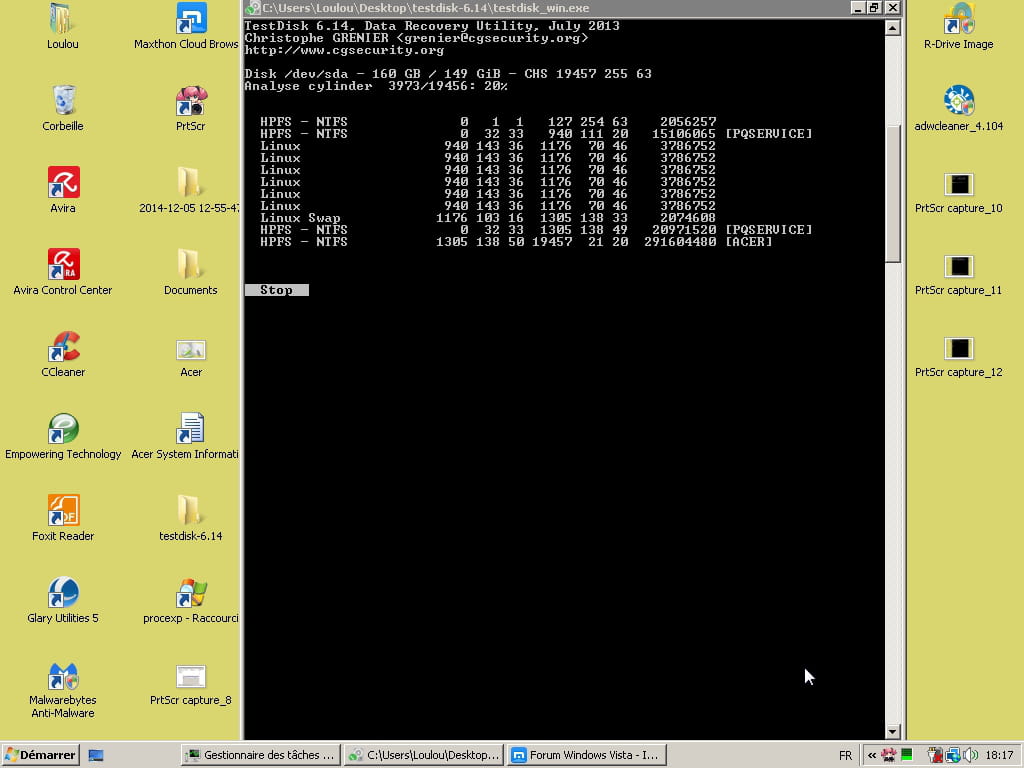
Task: Close the testdisk_win.exe console window
Action: [x=893, y=8]
